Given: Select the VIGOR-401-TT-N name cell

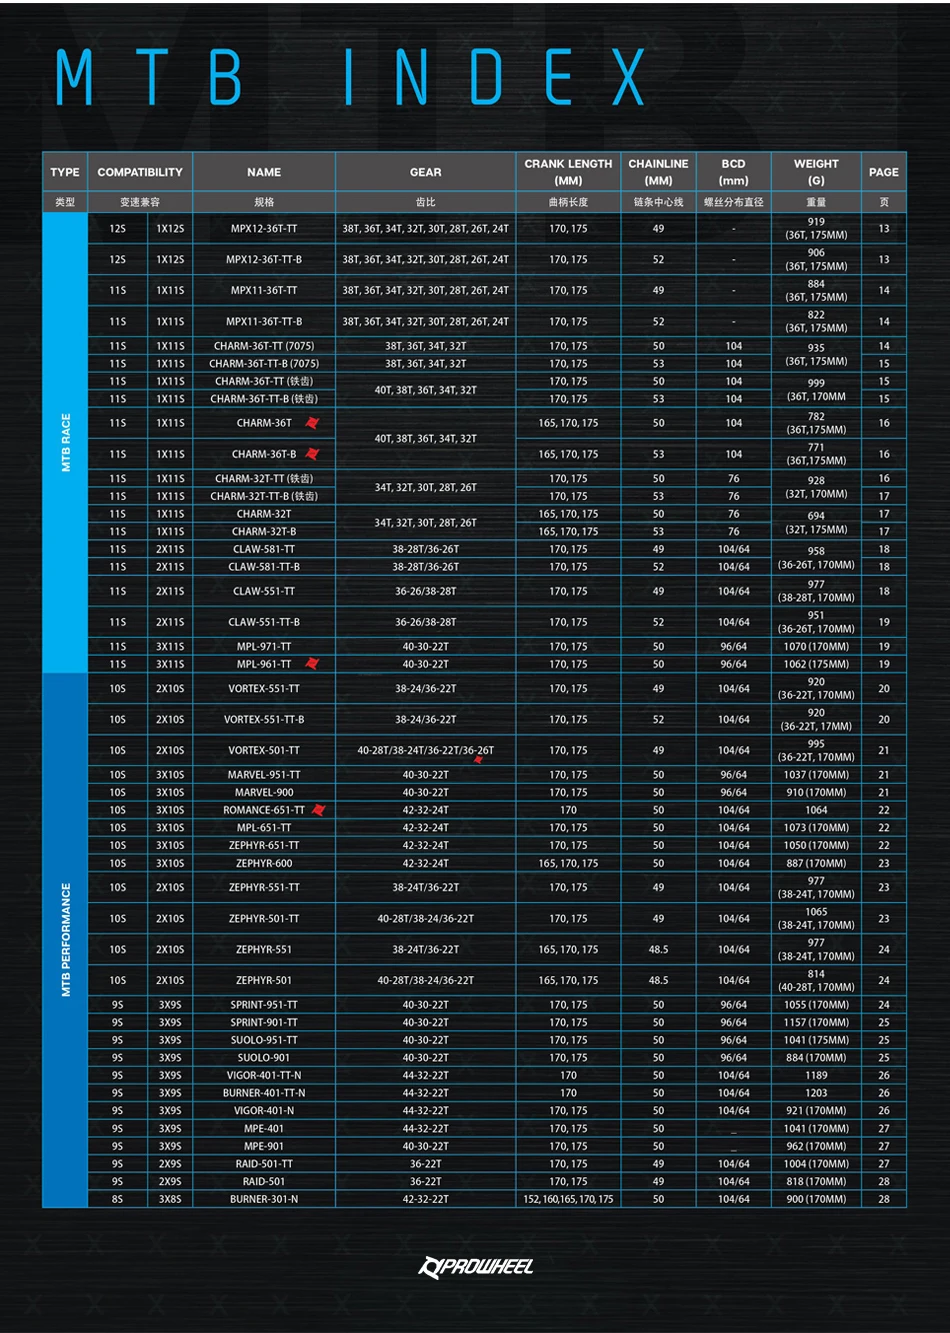Looking at the screenshot, I should point(264,1076).
